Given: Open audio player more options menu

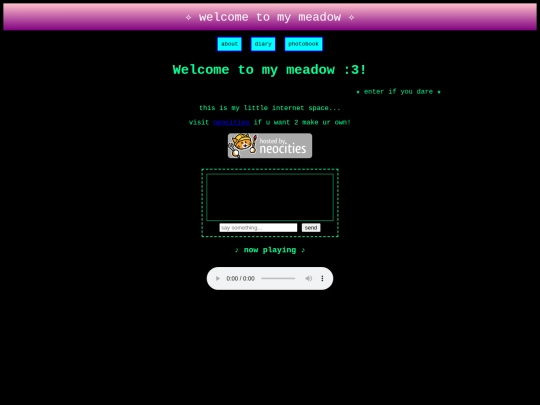Looking at the screenshot, I should 322,278.
